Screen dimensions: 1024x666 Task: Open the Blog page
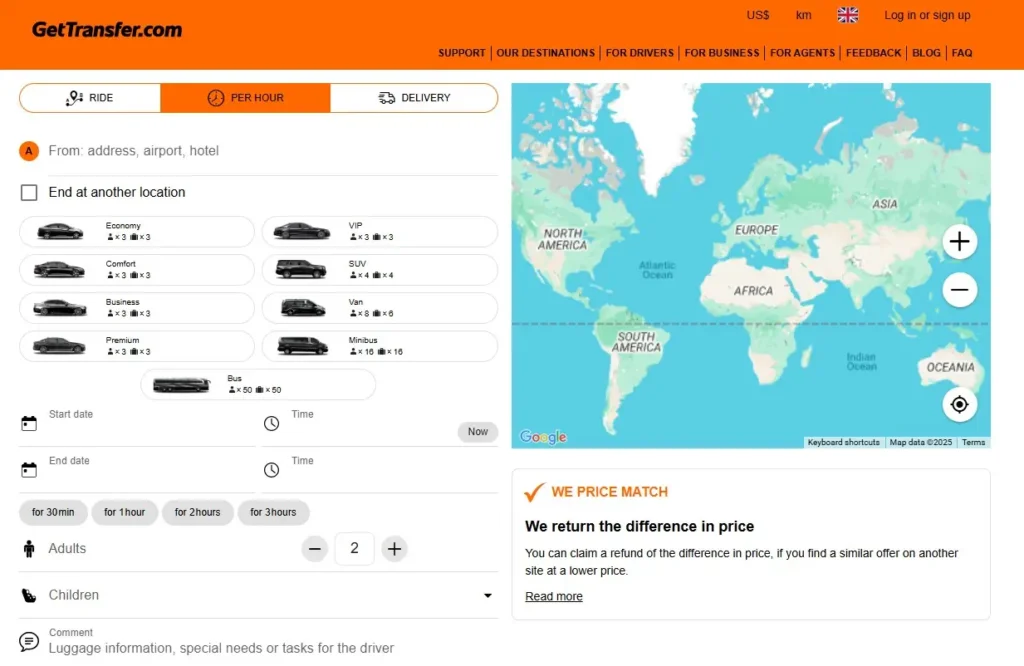[926, 53]
